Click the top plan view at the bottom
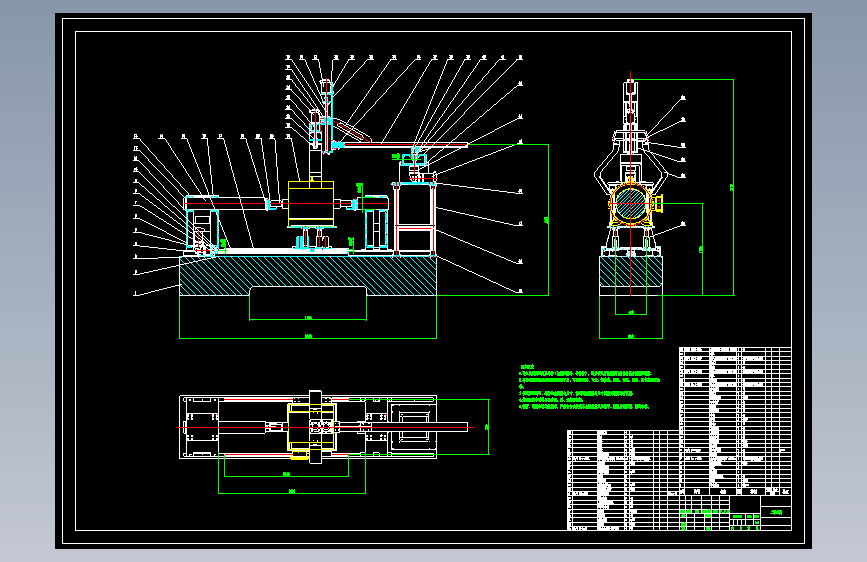 click(x=334, y=441)
